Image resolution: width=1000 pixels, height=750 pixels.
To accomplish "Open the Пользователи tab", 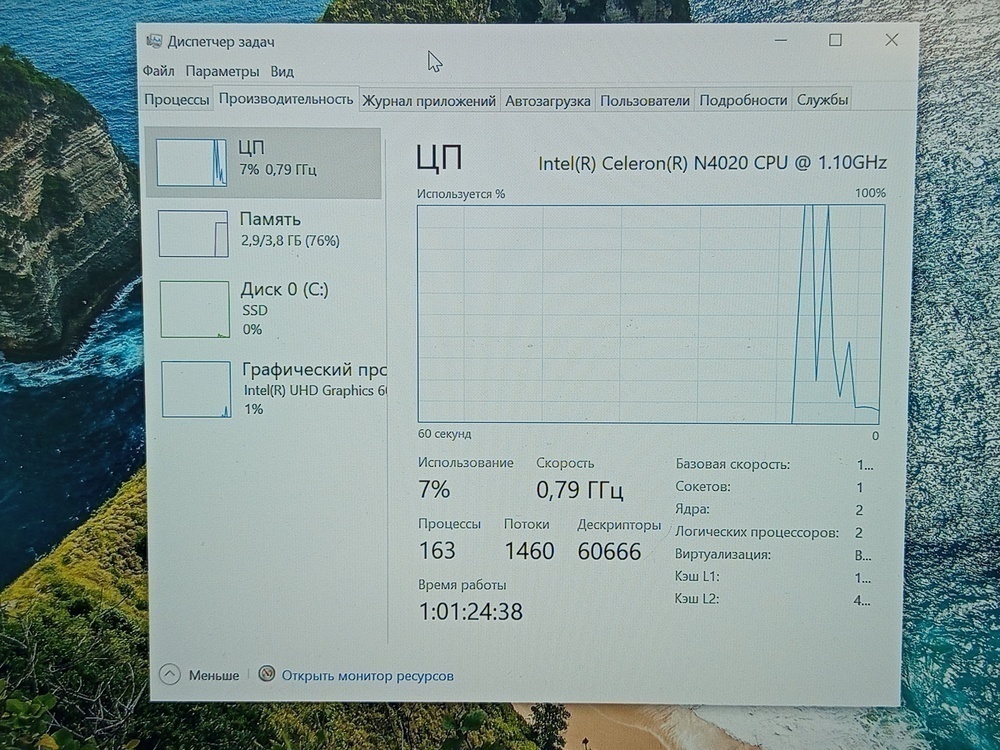I will tap(644, 100).
